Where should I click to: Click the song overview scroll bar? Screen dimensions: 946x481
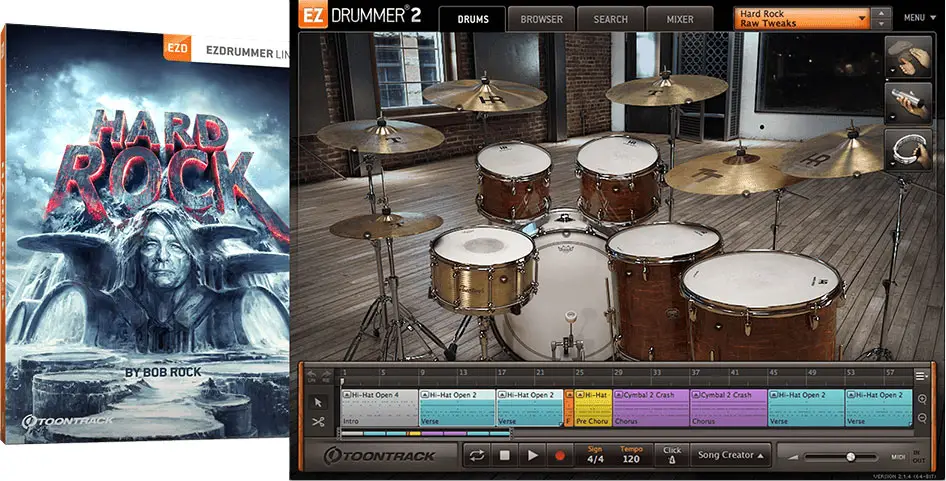425,433
